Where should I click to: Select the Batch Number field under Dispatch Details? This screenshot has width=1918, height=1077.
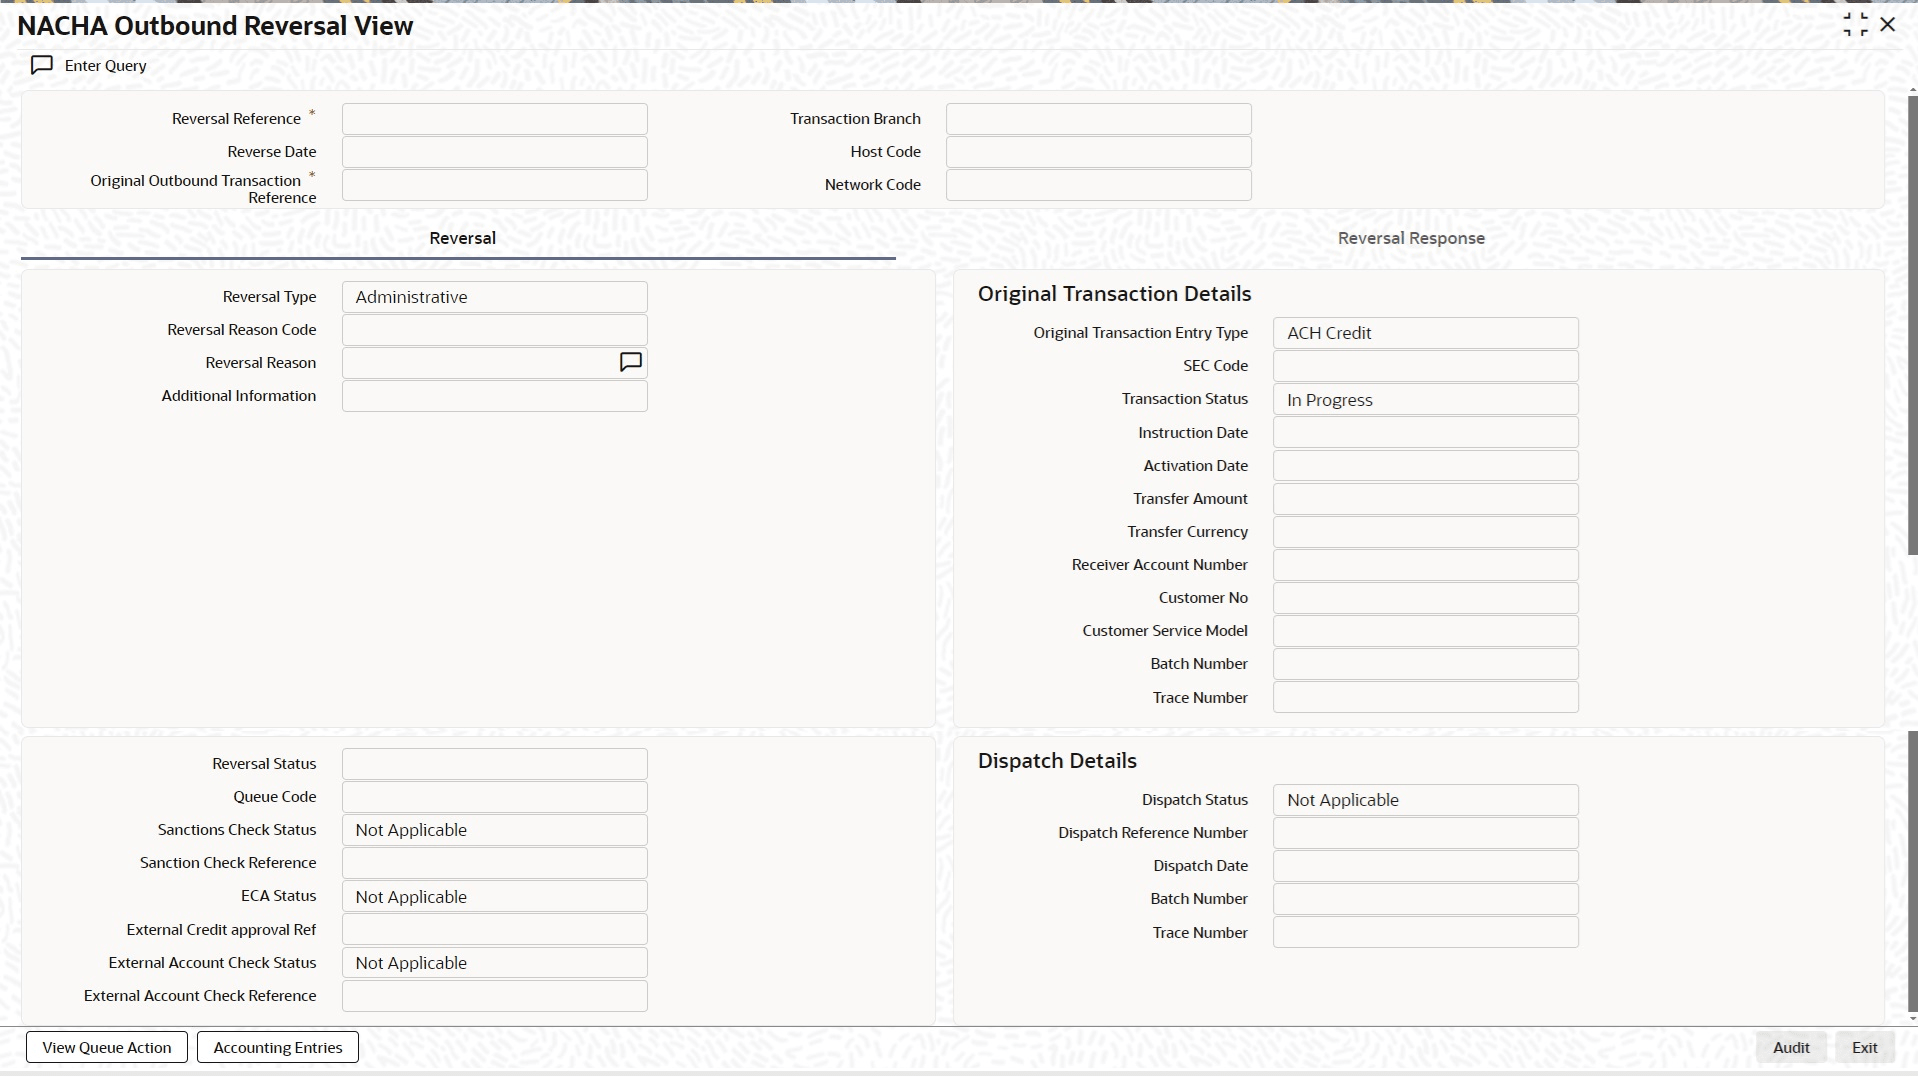[x=1426, y=899]
